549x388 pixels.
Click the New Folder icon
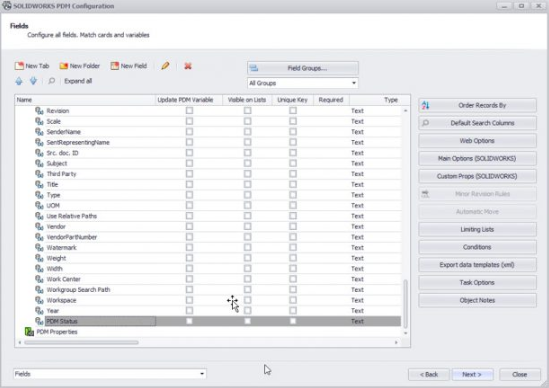point(63,66)
